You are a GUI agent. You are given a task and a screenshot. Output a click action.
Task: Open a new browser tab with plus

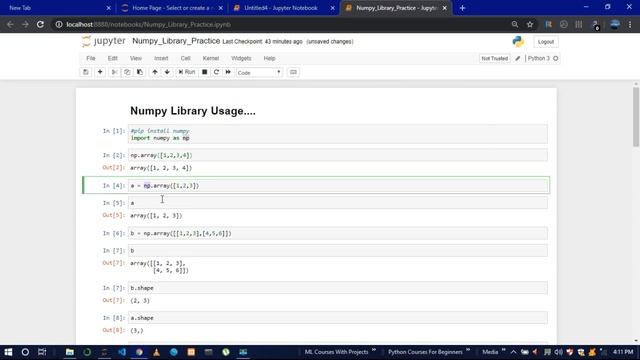[462, 8]
